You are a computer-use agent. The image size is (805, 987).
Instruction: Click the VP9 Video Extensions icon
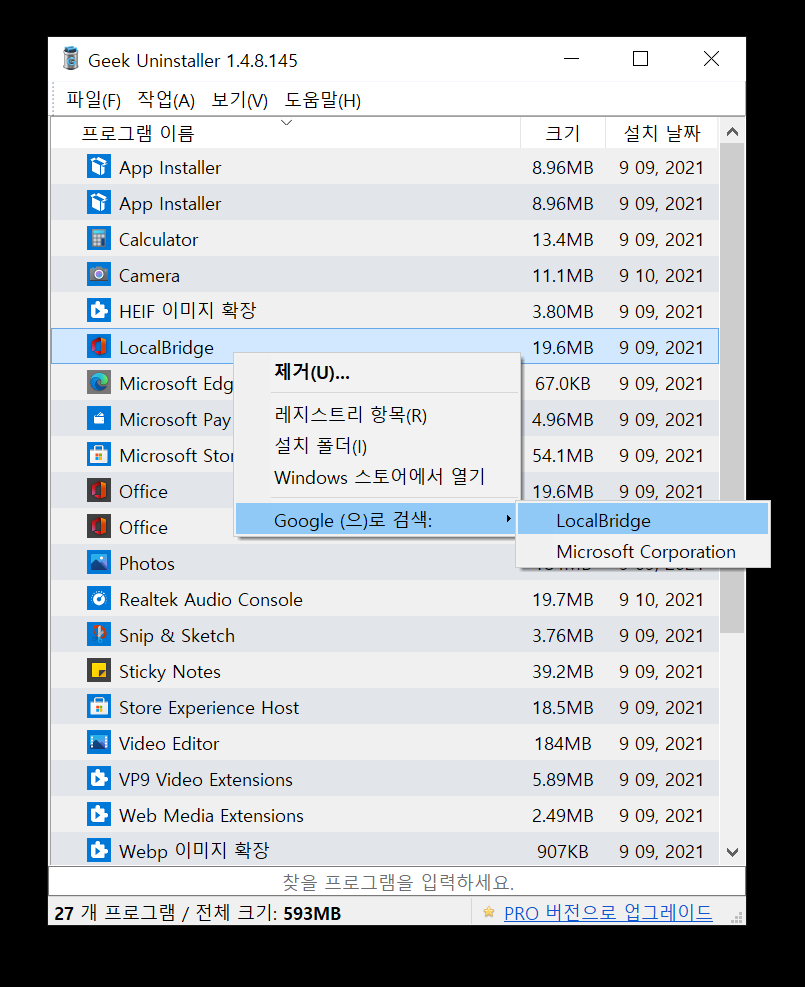coord(99,779)
